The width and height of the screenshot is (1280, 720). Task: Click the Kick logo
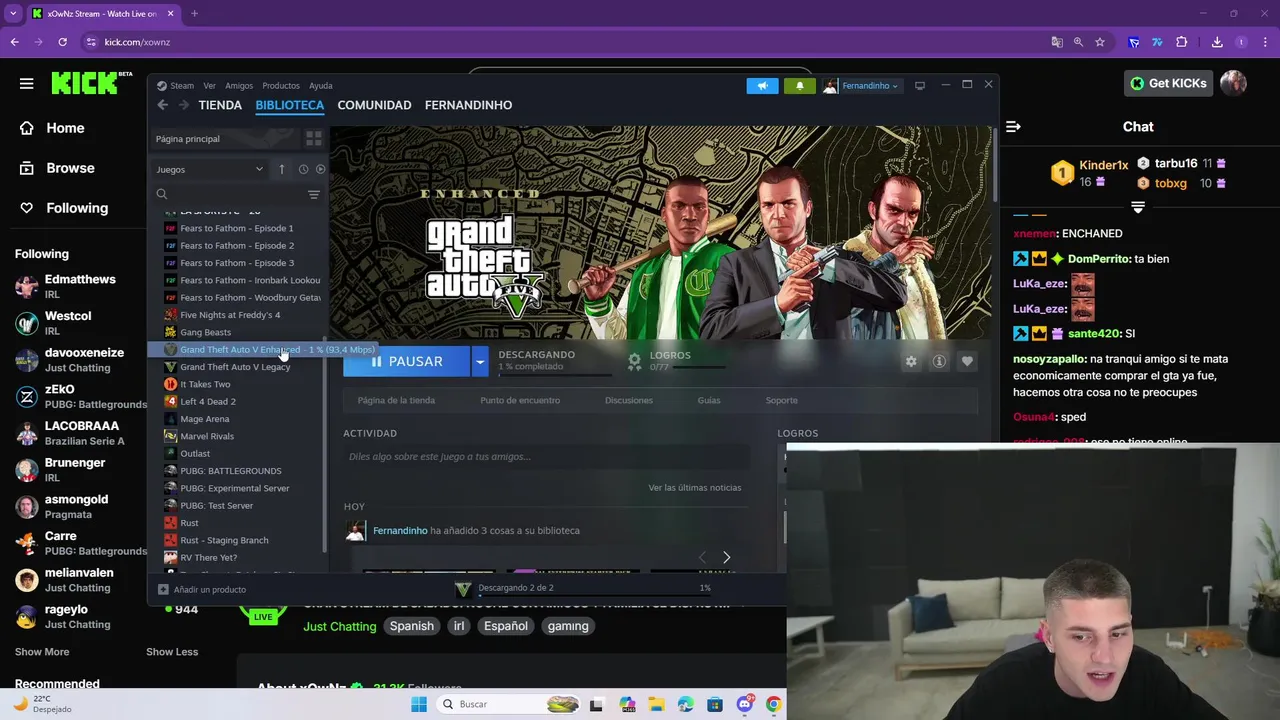pyautogui.click(x=91, y=83)
